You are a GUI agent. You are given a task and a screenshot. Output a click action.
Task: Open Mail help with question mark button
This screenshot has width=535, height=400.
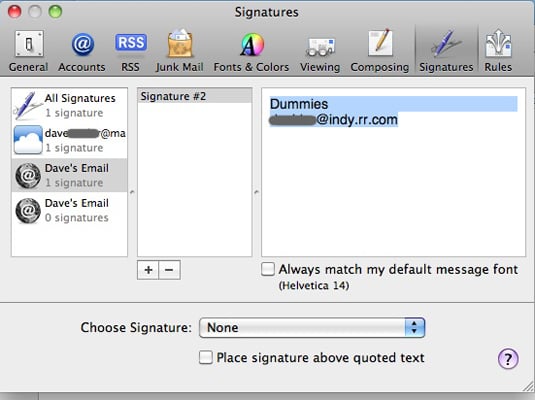tap(508, 359)
